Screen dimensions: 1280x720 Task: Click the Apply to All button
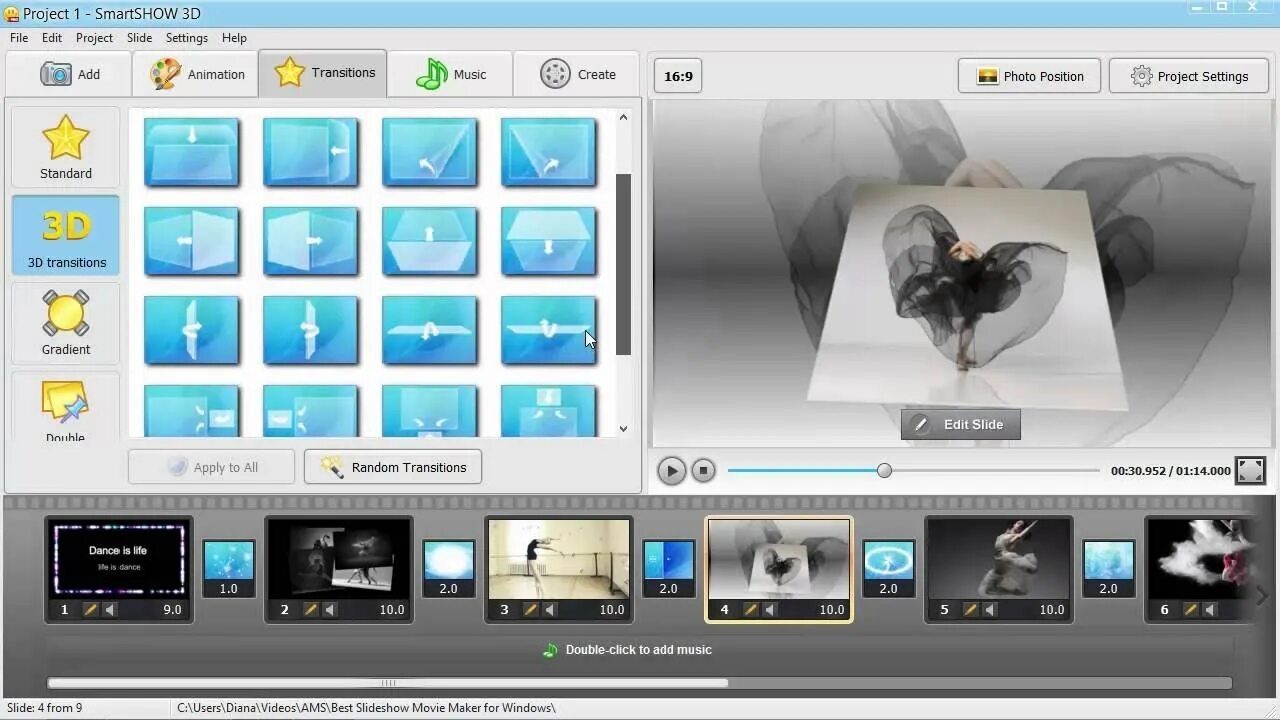pos(212,467)
